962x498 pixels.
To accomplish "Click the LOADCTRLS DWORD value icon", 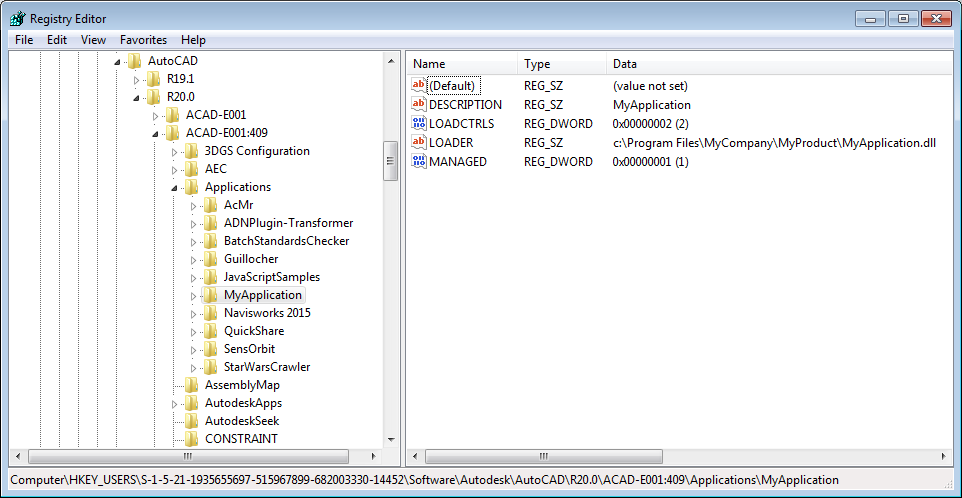I will (x=419, y=123).
